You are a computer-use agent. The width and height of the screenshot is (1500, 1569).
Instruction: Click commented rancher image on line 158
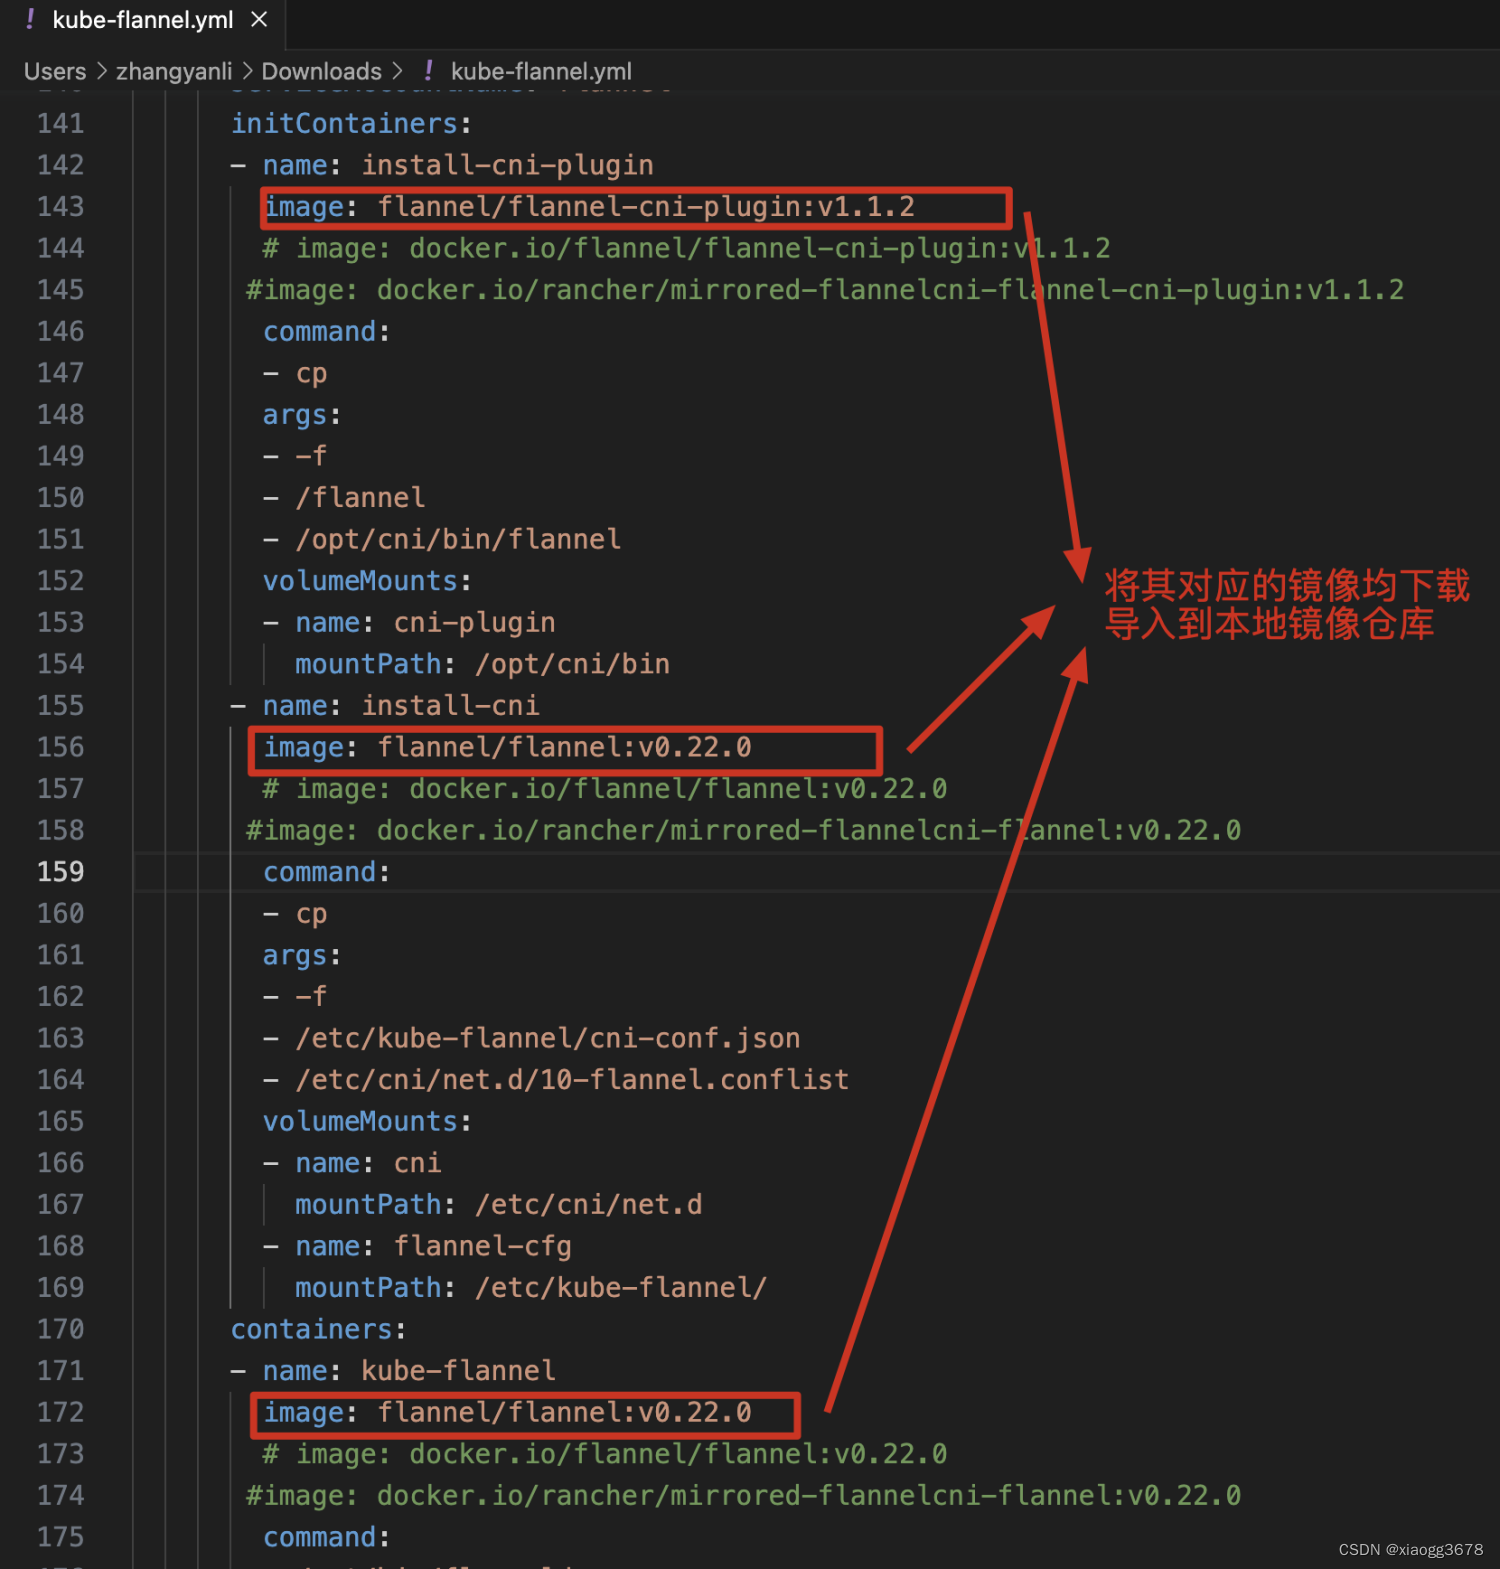click(743, 831)
